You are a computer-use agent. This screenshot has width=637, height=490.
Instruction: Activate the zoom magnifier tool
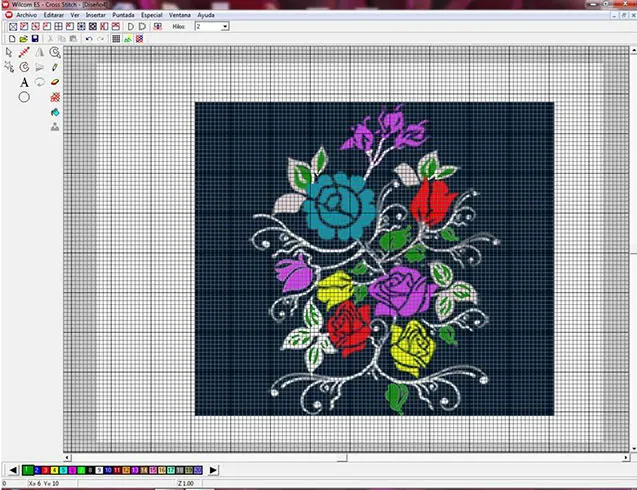coord(55,52)
